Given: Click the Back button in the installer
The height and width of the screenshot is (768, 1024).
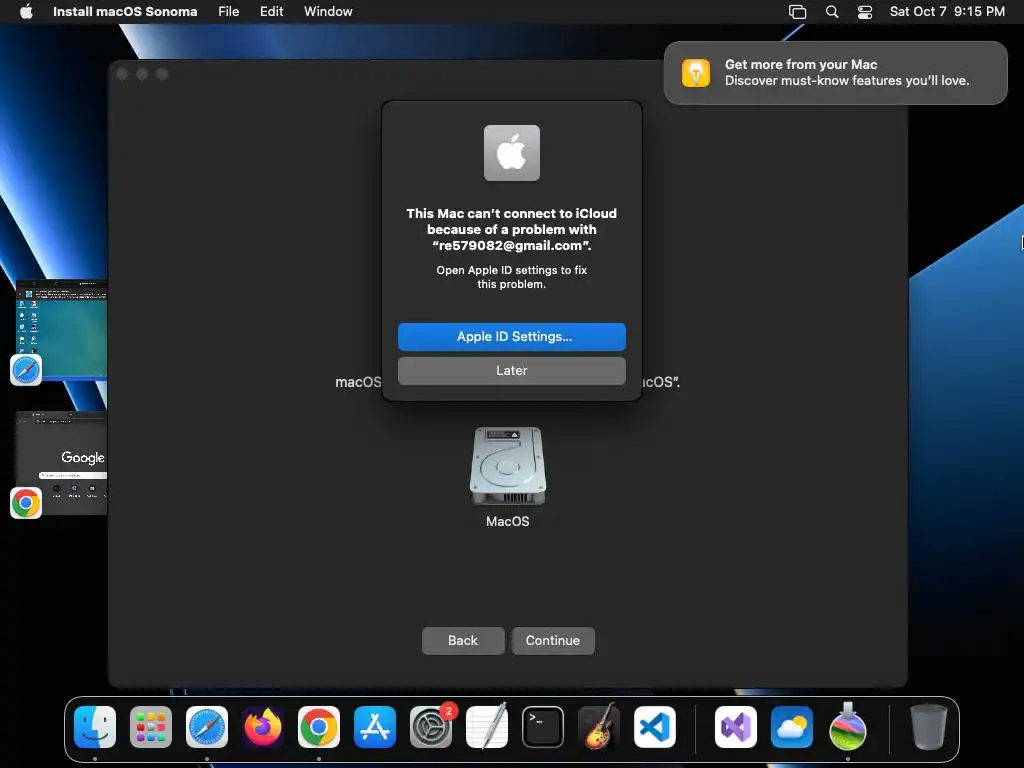Looking at the screenshot, I should (x=463, y=641).
